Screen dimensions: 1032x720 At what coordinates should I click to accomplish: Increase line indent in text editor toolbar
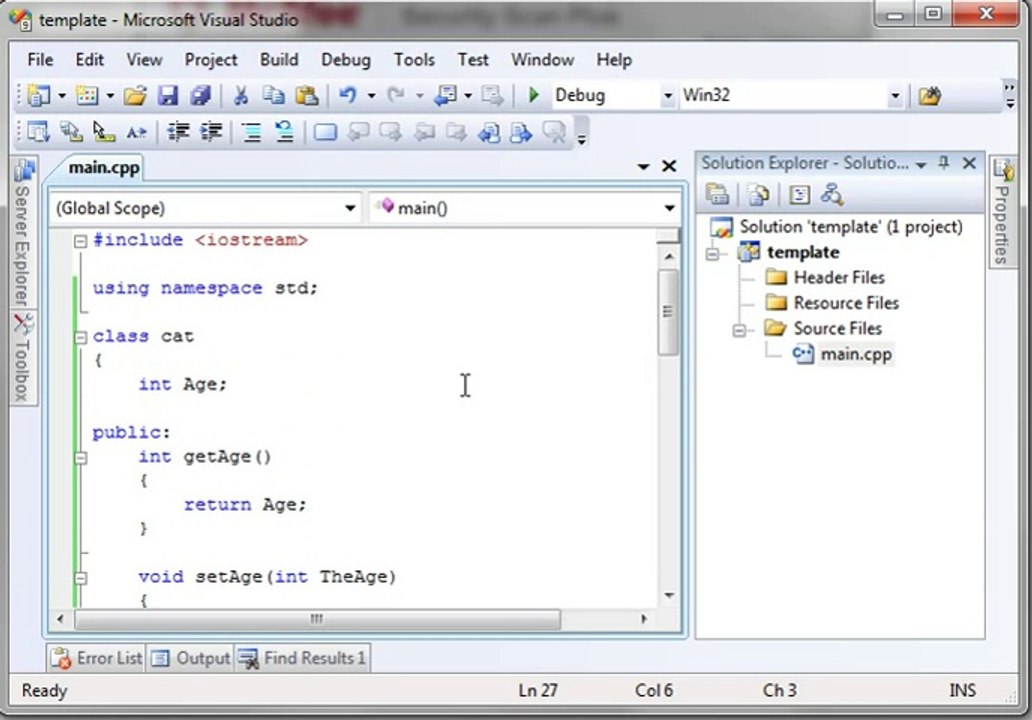tap(211, 132)
